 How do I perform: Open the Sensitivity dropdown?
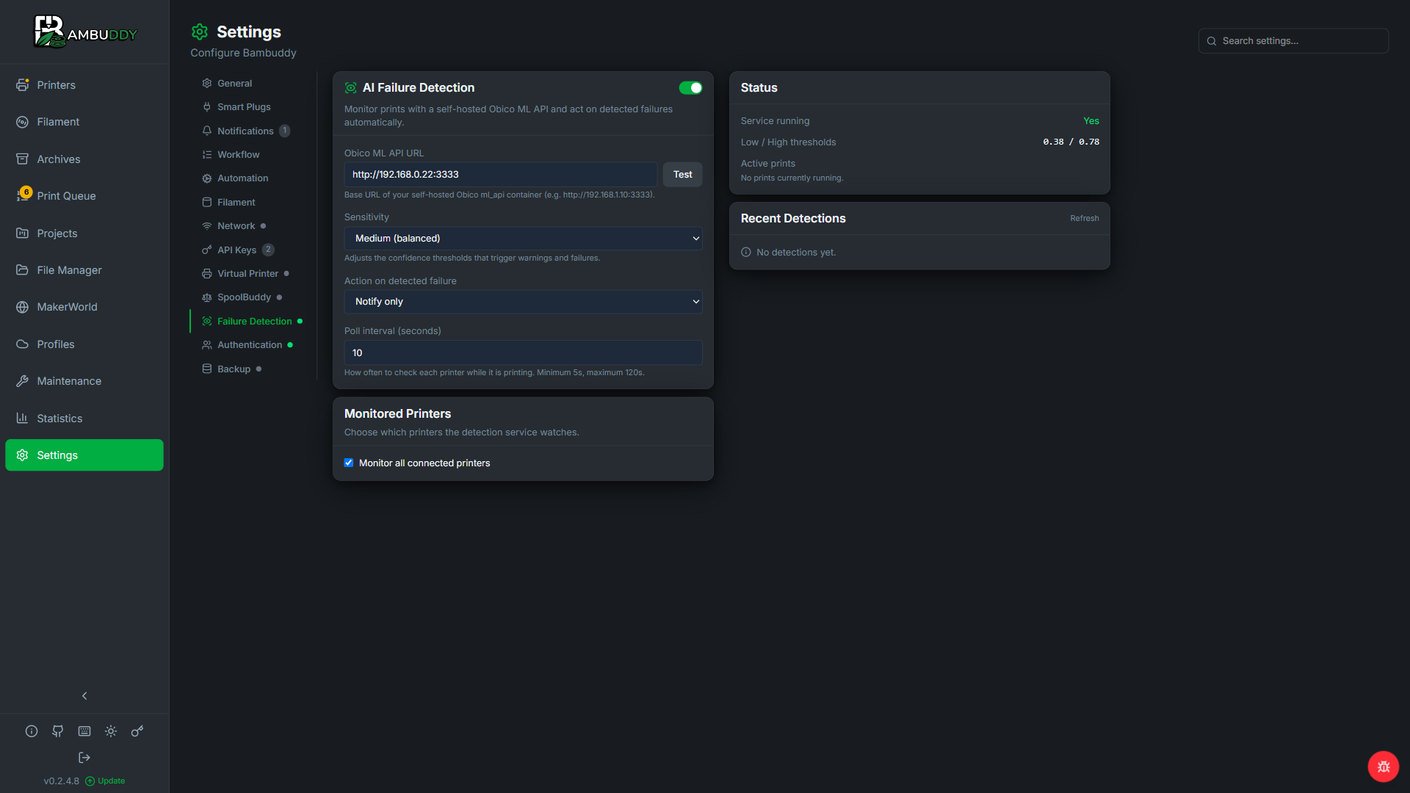point(523,238)
